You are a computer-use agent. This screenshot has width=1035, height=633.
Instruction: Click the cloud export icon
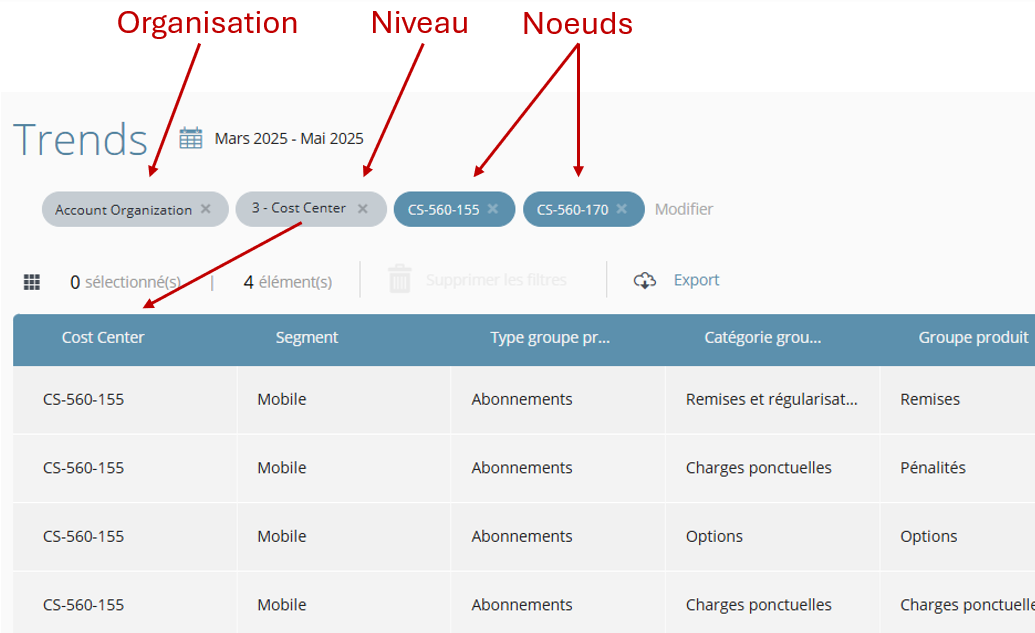pos(645,280)
